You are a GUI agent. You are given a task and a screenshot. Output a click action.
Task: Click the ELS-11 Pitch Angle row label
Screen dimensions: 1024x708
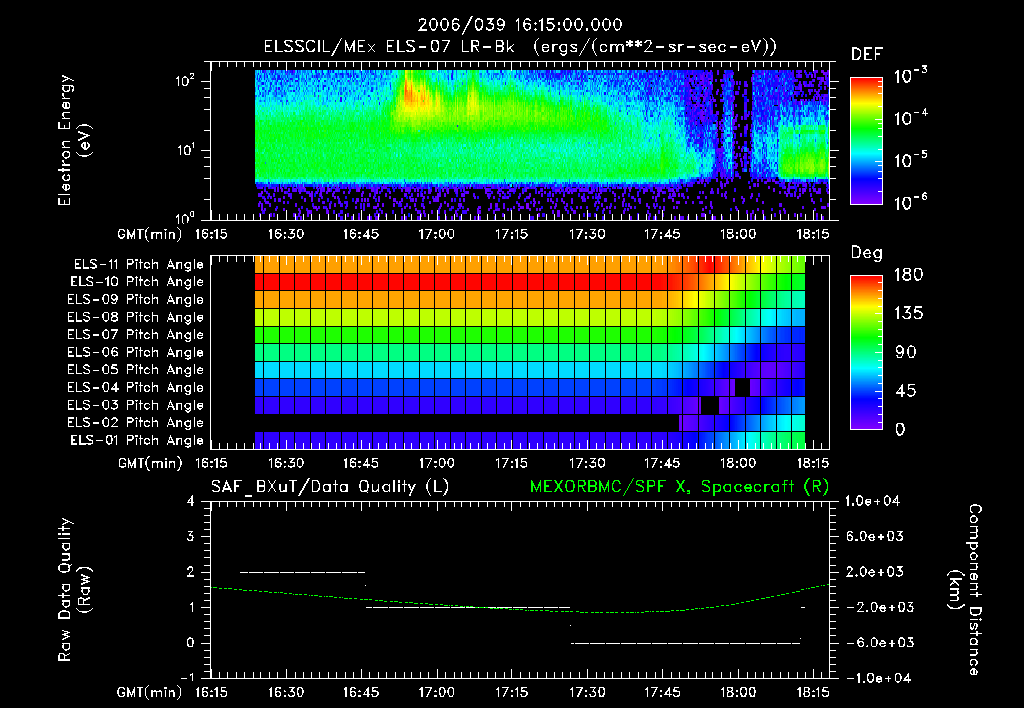(x=138, y=265)
